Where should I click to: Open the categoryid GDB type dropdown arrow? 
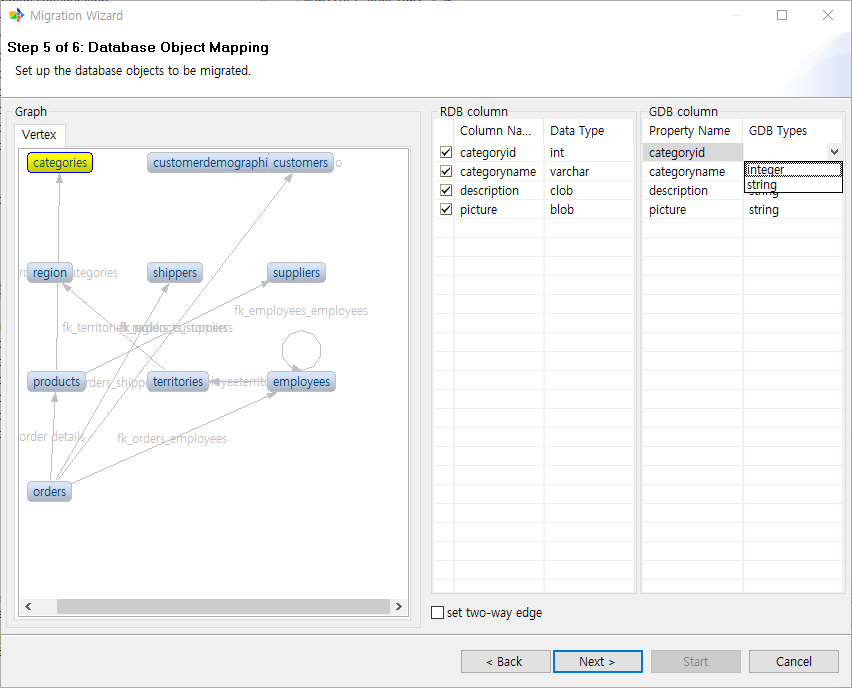[834, 152]
